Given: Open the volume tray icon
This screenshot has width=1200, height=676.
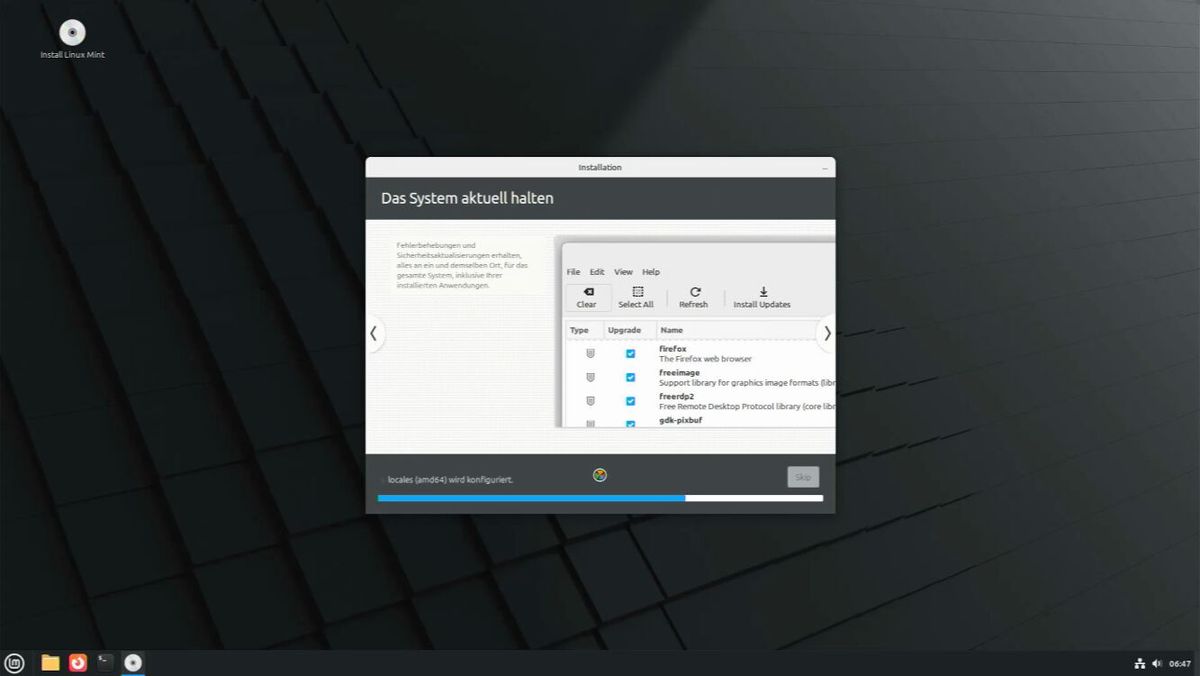Looking at the screenshot, I should click(x=1157, y=663).
